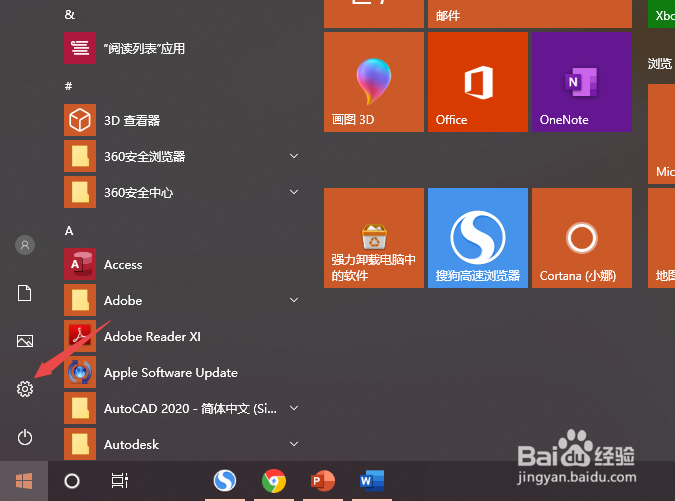Open the 强力卸载电脑中的软件 tile

coord(374,238)
